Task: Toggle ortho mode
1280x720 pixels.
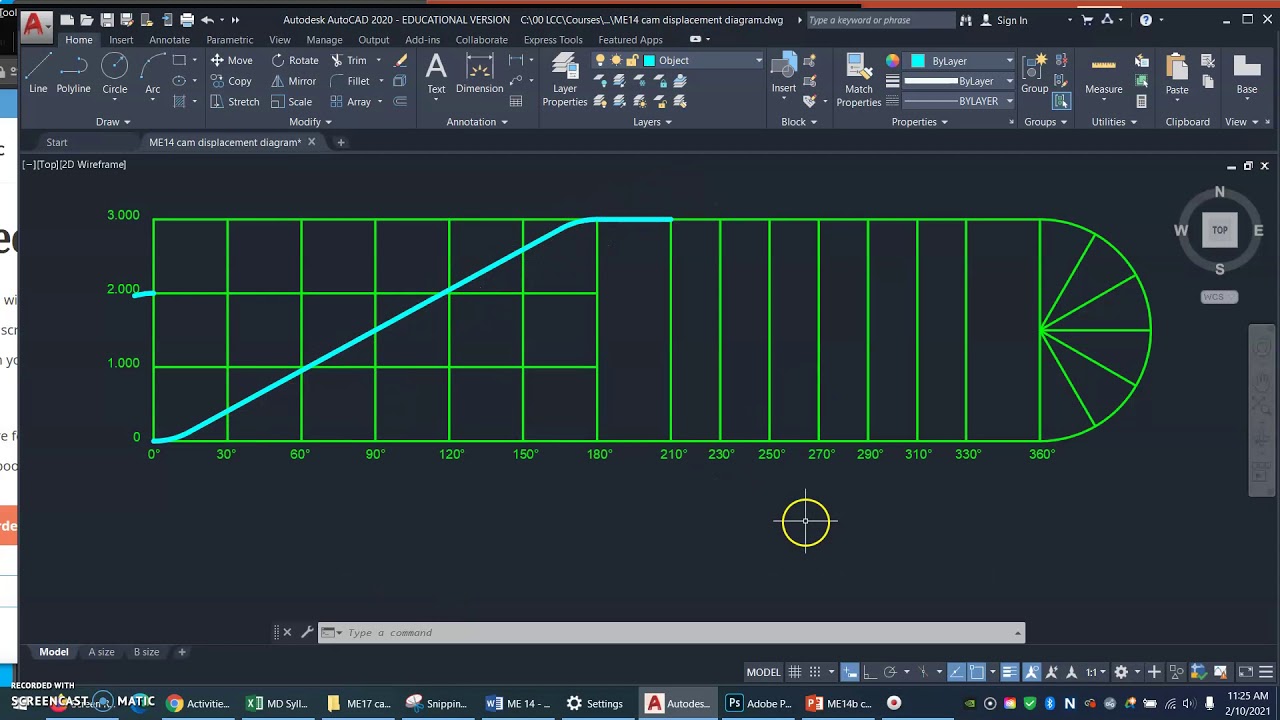Action: tap(869, 672)
